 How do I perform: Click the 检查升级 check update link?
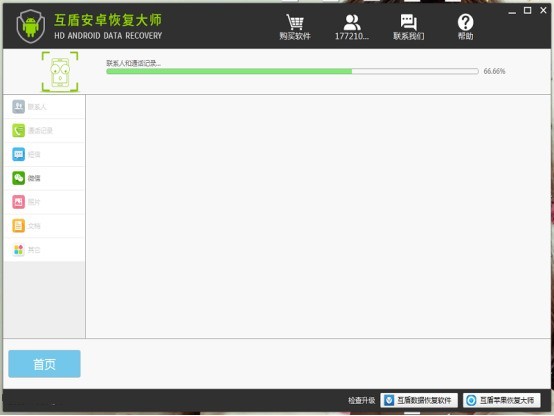(x=361, y=400)
